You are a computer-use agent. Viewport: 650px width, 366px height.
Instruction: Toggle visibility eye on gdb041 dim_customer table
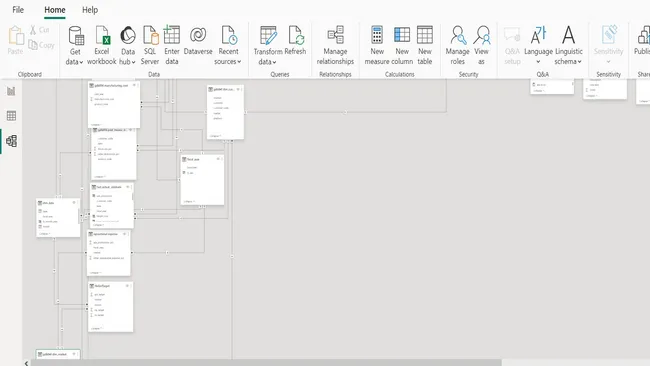[x=238, y=89]
